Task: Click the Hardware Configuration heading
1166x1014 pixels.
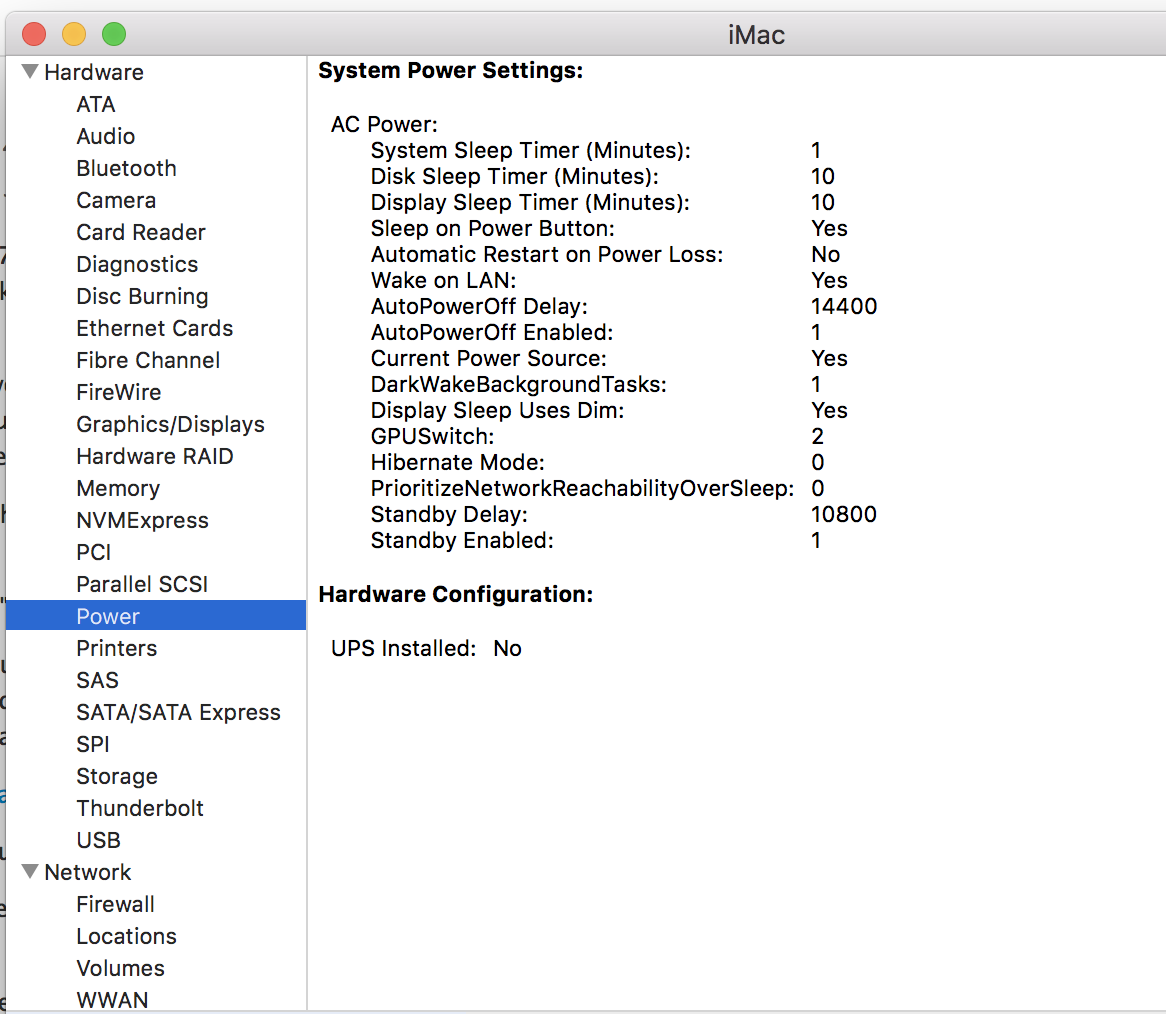Action: tap(456, 594)
